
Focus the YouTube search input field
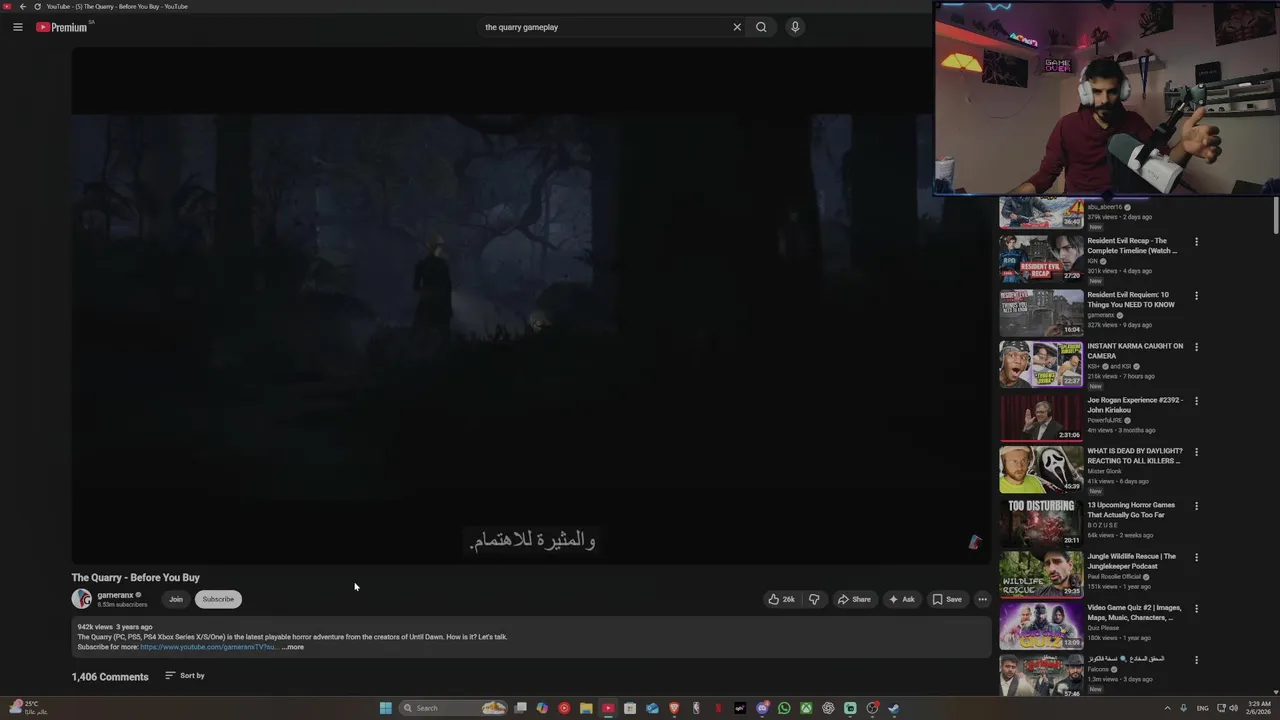pyautogui.click(x=605, y=27)
